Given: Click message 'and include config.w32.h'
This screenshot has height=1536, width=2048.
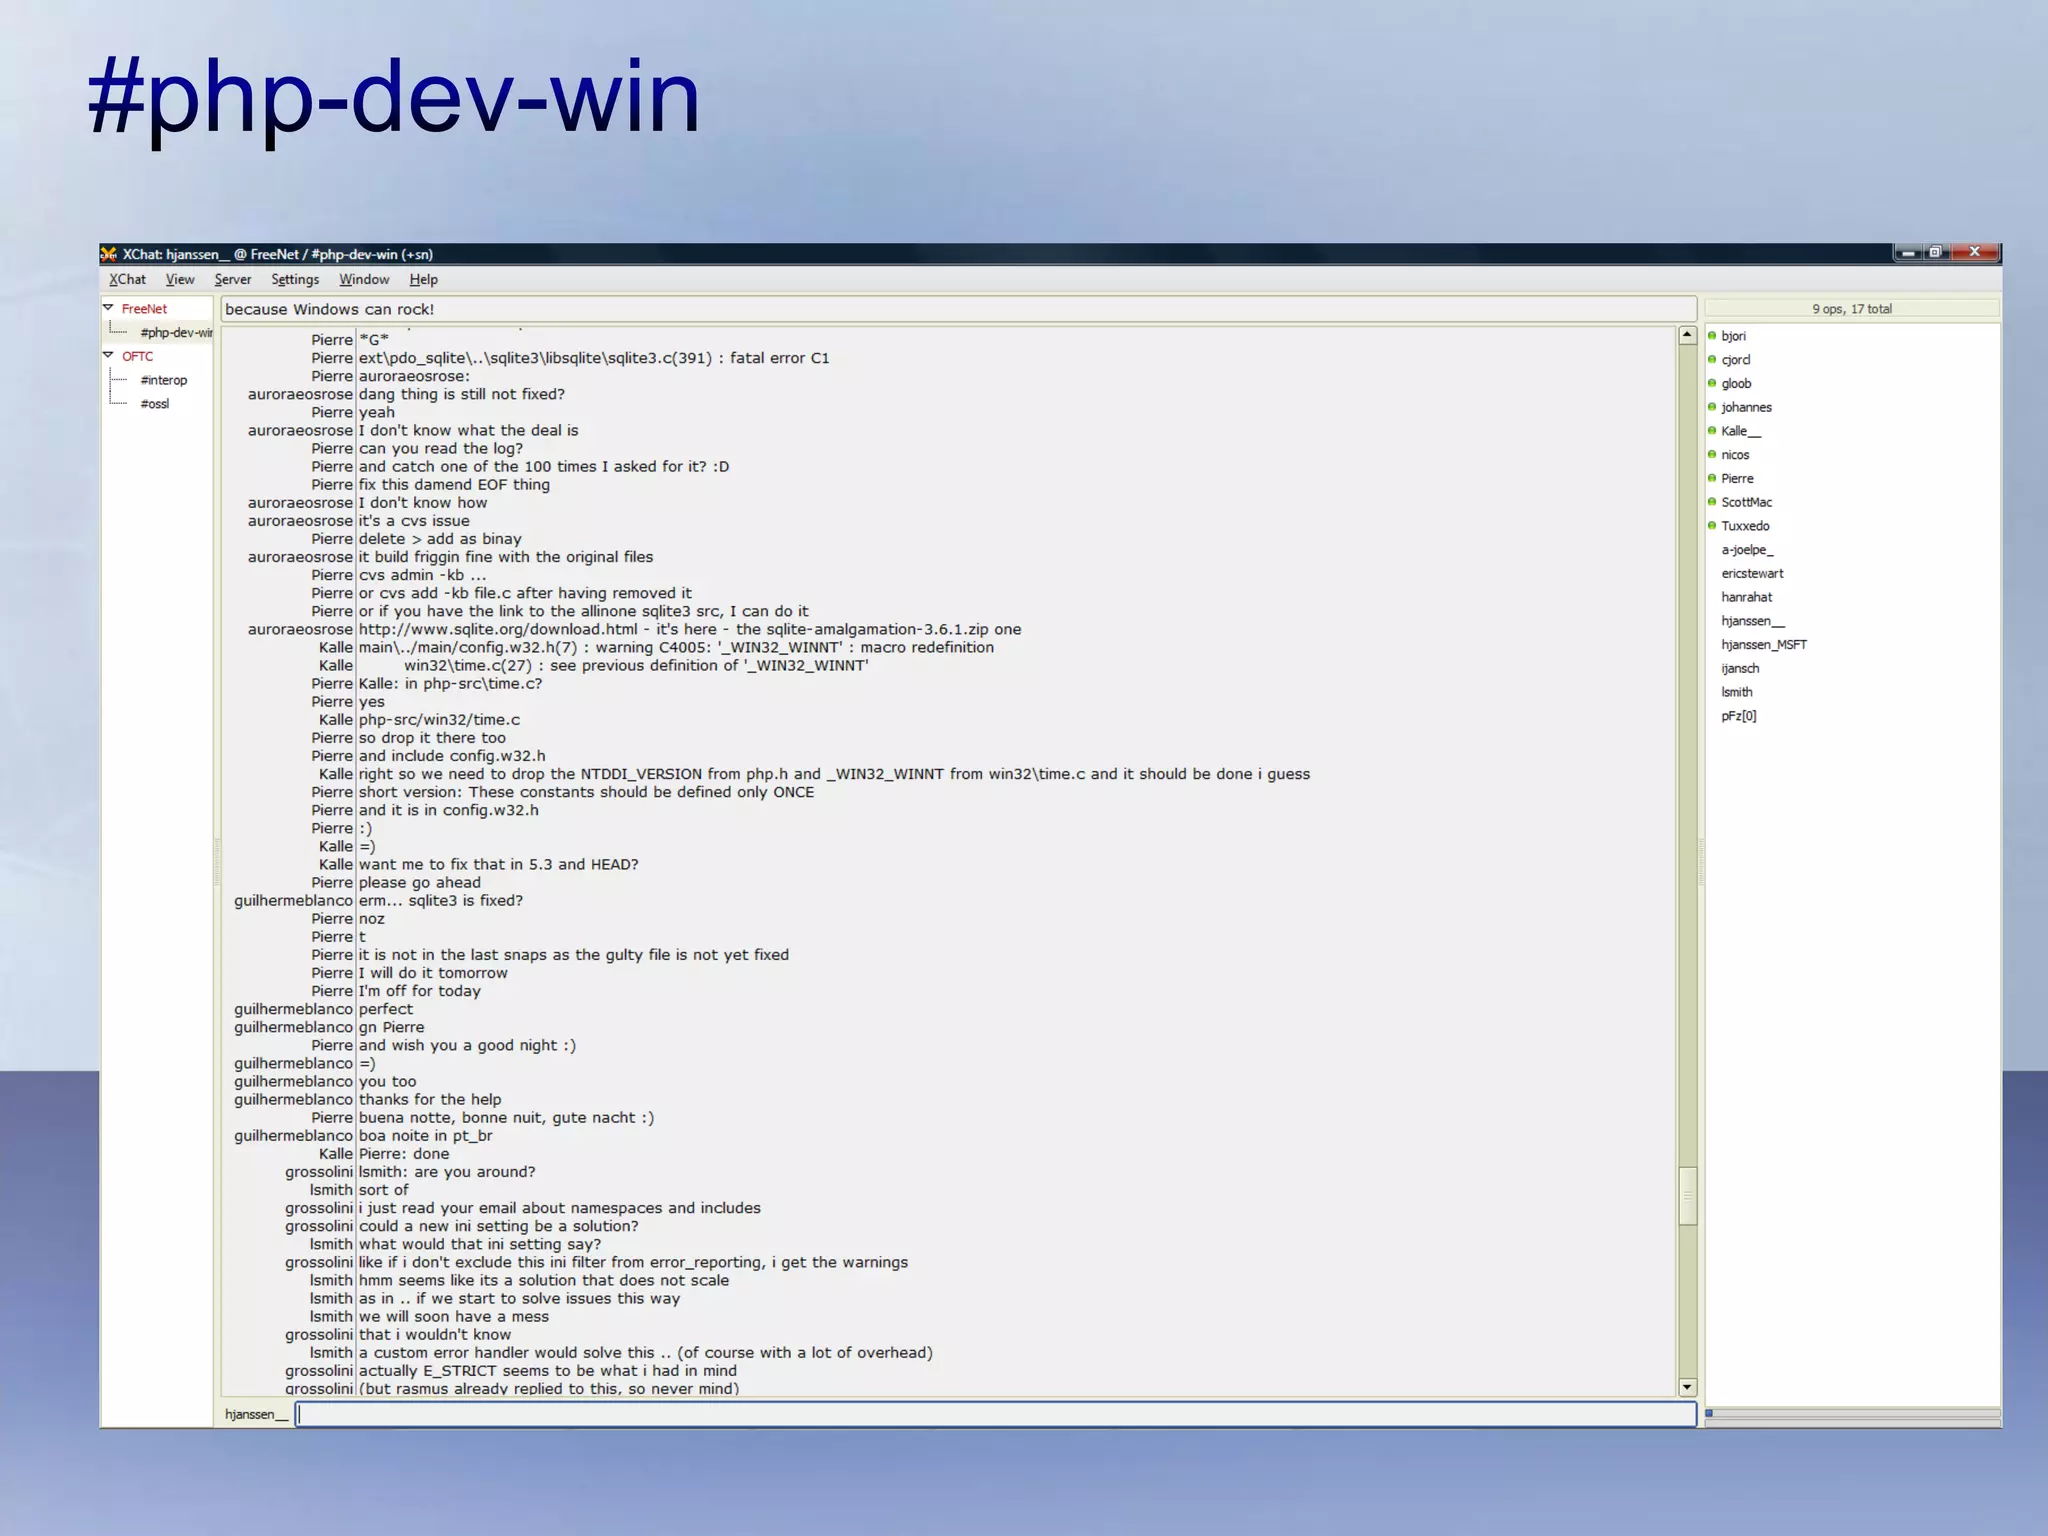Looking at the screenshot, I should (x=452, y=757).
